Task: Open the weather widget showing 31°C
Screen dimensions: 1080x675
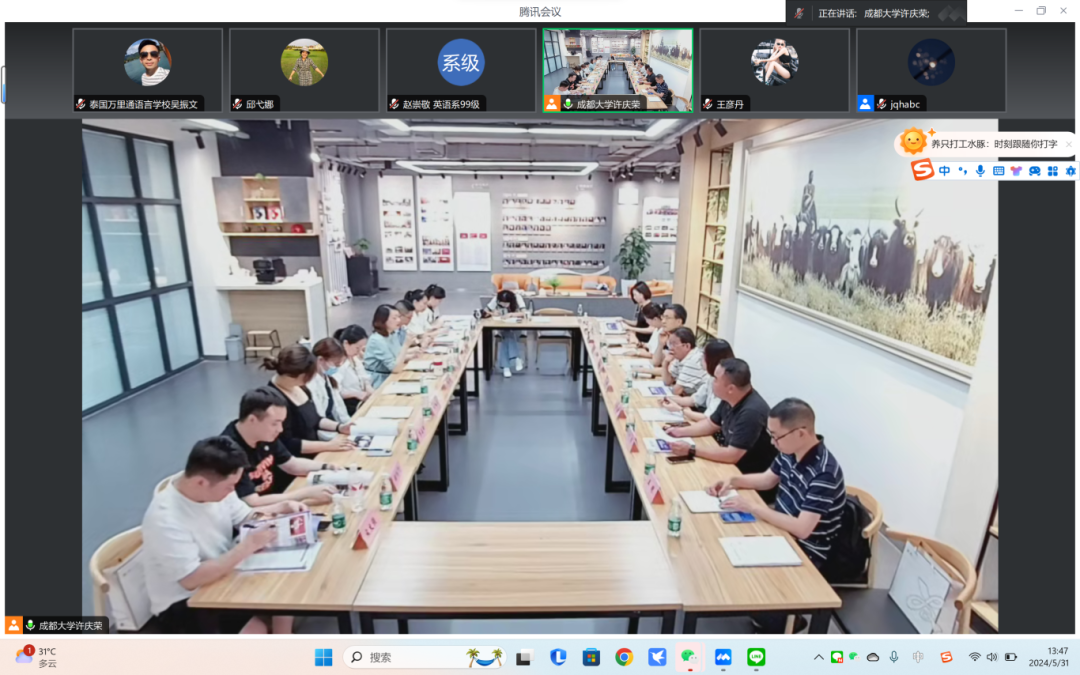Action: 38,656
